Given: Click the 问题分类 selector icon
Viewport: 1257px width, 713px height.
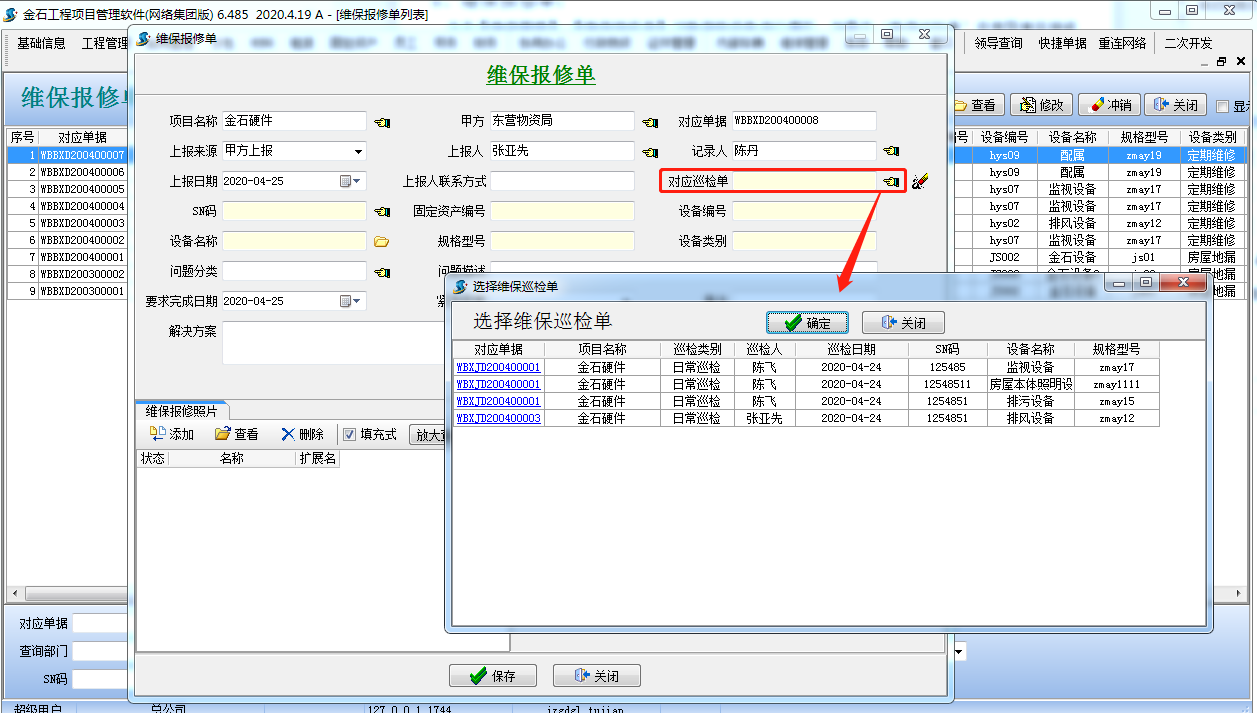Looking at the screenshot, I should pyautogui.click(x=381, y=271).
